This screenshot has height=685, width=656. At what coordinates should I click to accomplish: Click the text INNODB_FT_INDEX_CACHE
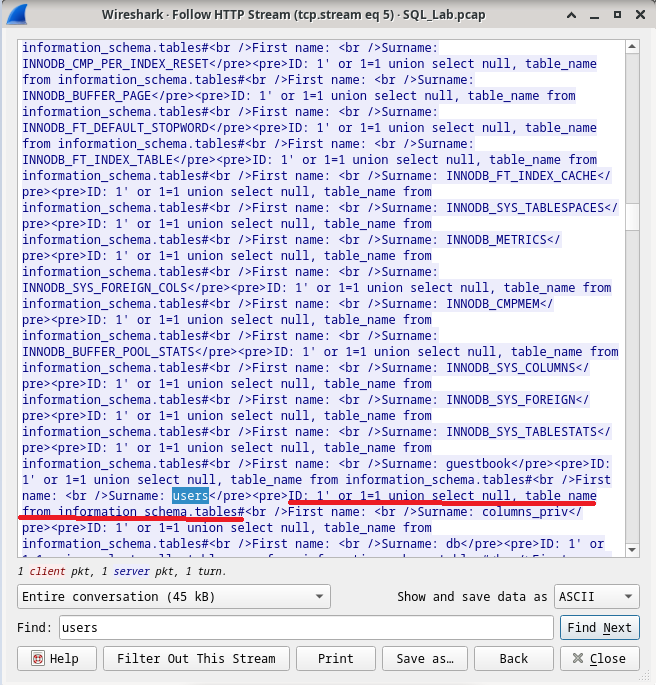[x=521, y=176]
